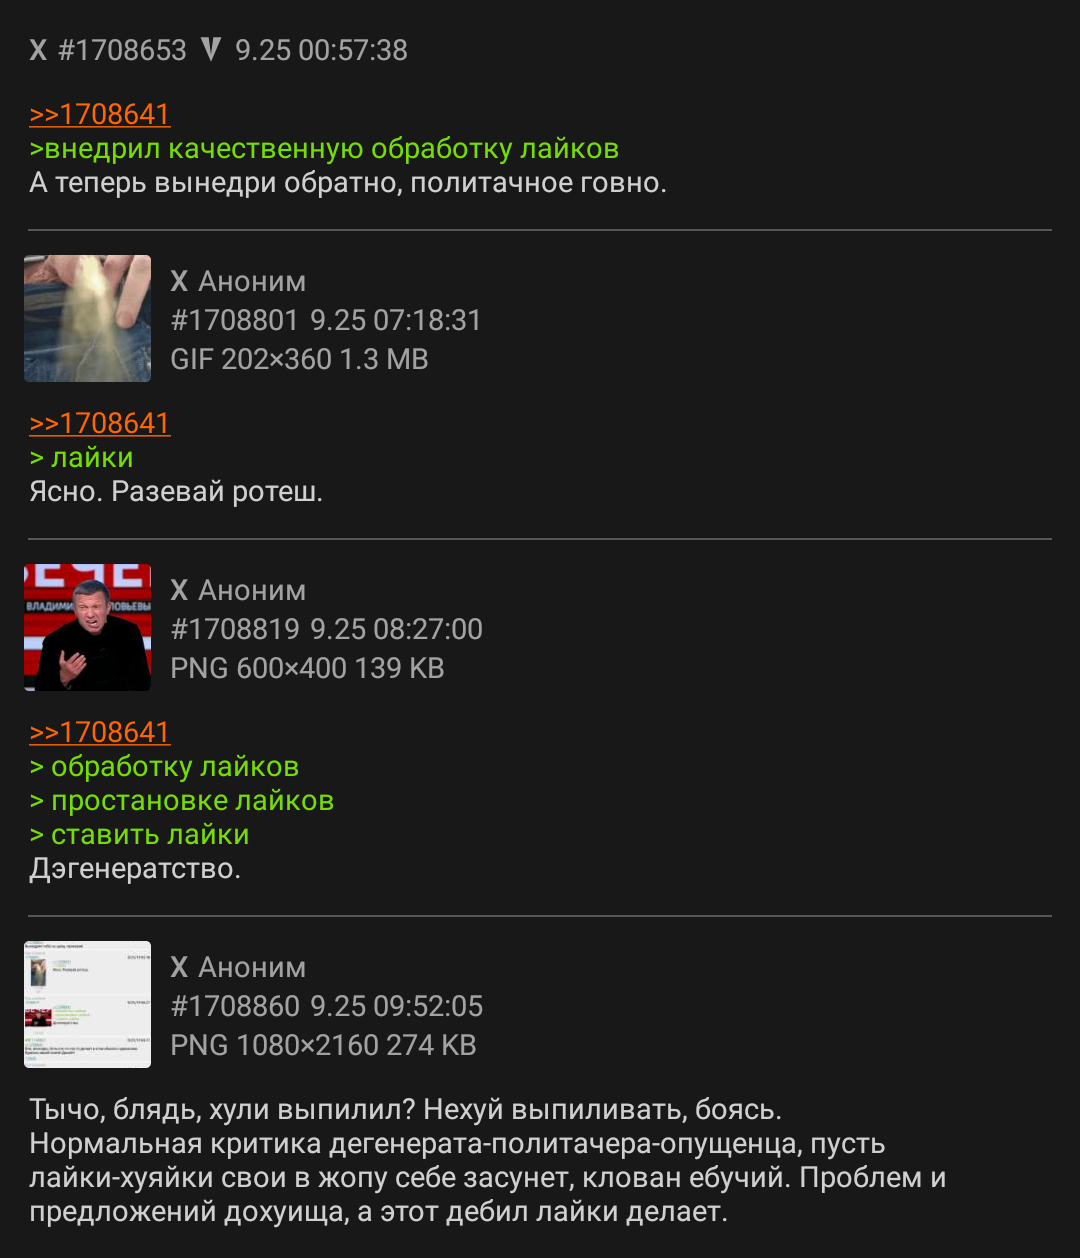
Task: Tap the X icon beside post #1708860
Action: tap(179, 968)
